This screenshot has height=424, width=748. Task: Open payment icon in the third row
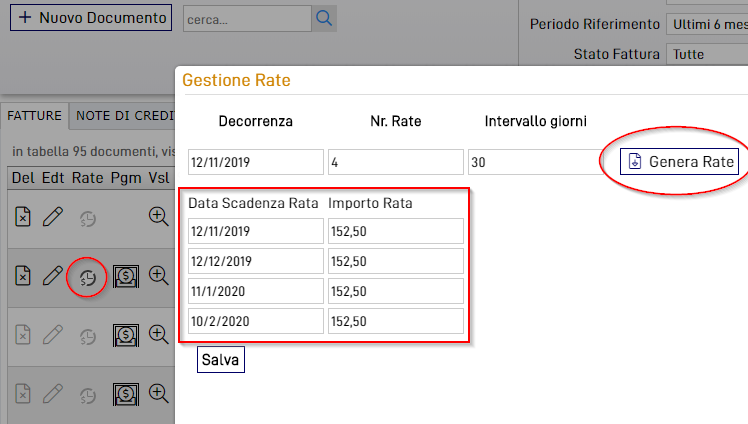click(125, 335)
